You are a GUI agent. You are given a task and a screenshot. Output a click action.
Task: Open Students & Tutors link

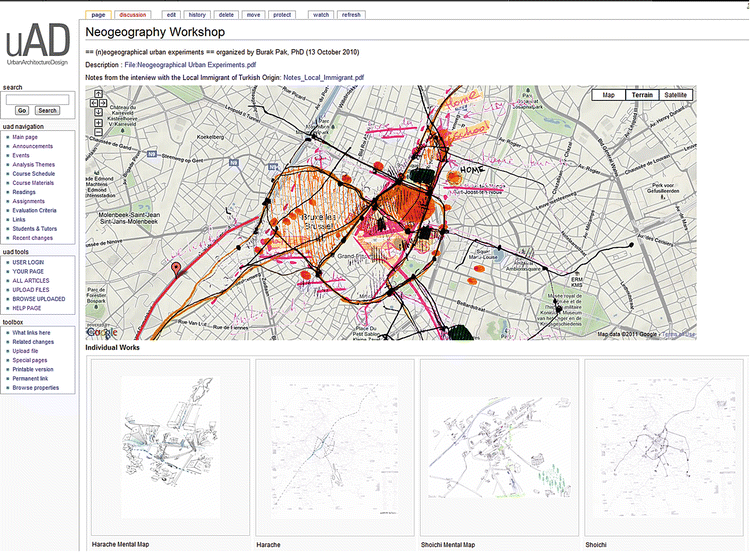coord(34,229)
